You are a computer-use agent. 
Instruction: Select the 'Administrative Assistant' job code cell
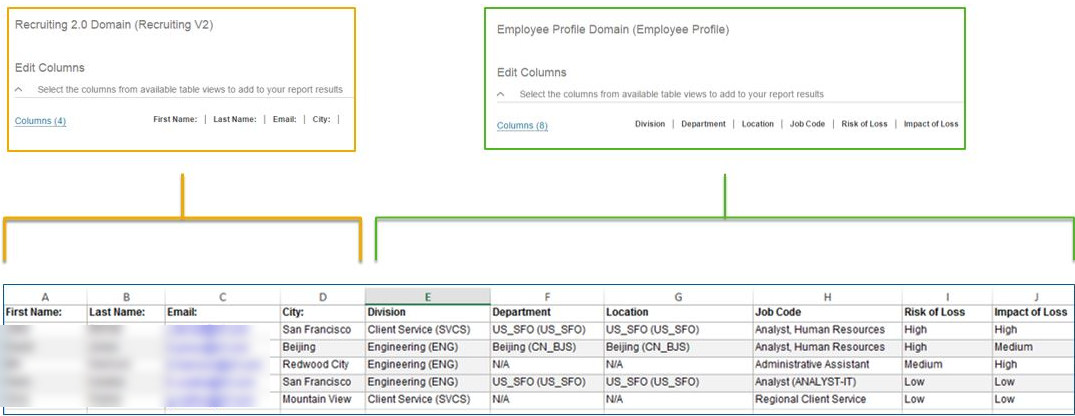tap(828, 365)
